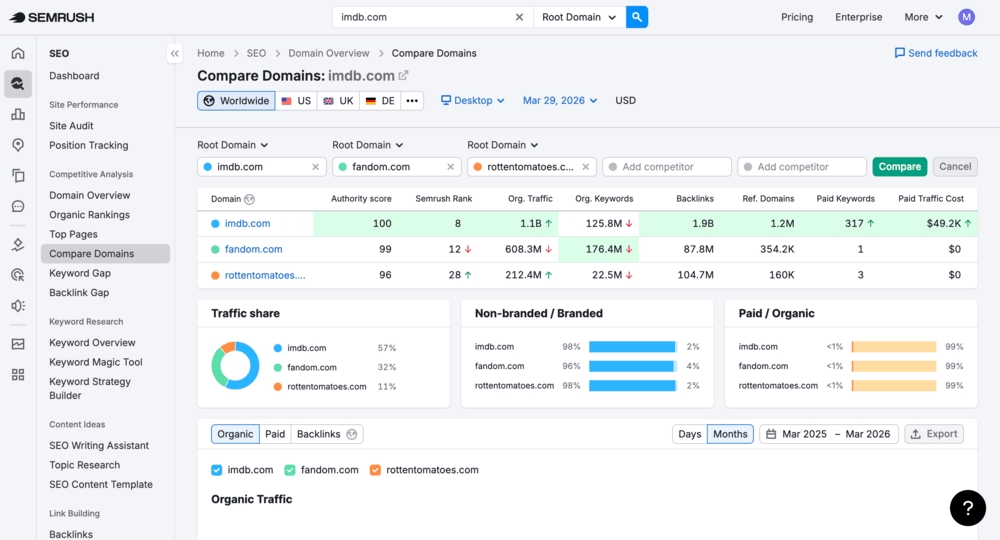This screenshot has height=540, width=1000.
Task: Click the Export button
Action: tap(934, 434)
